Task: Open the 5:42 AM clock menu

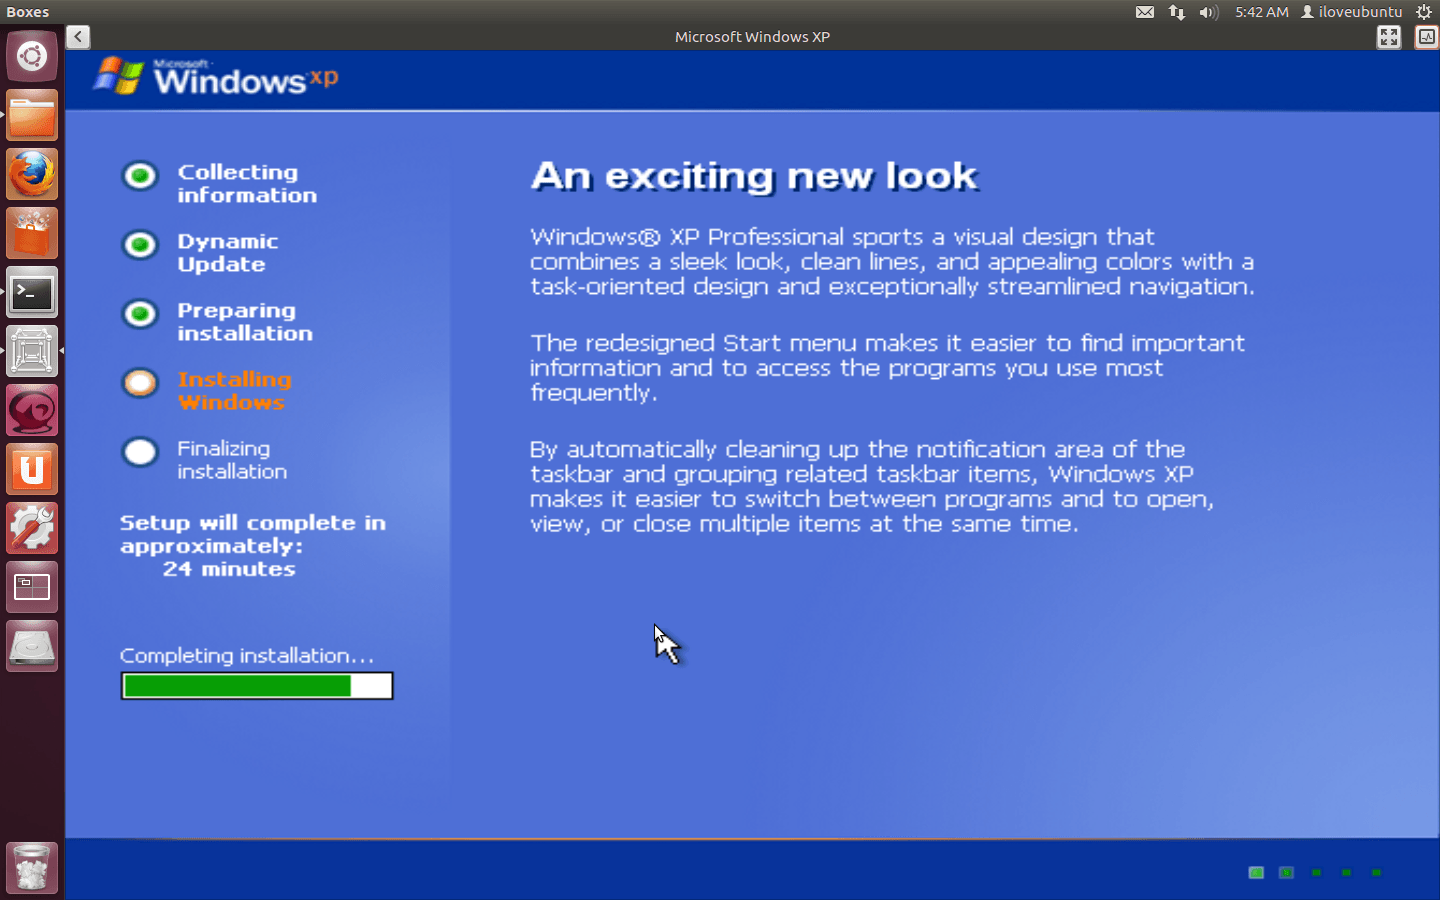Action: pos(1261,12)
